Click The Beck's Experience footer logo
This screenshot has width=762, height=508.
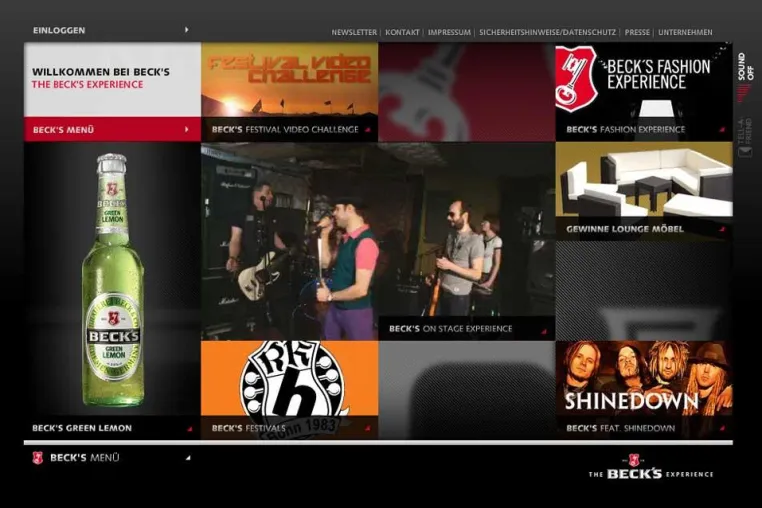651,467
